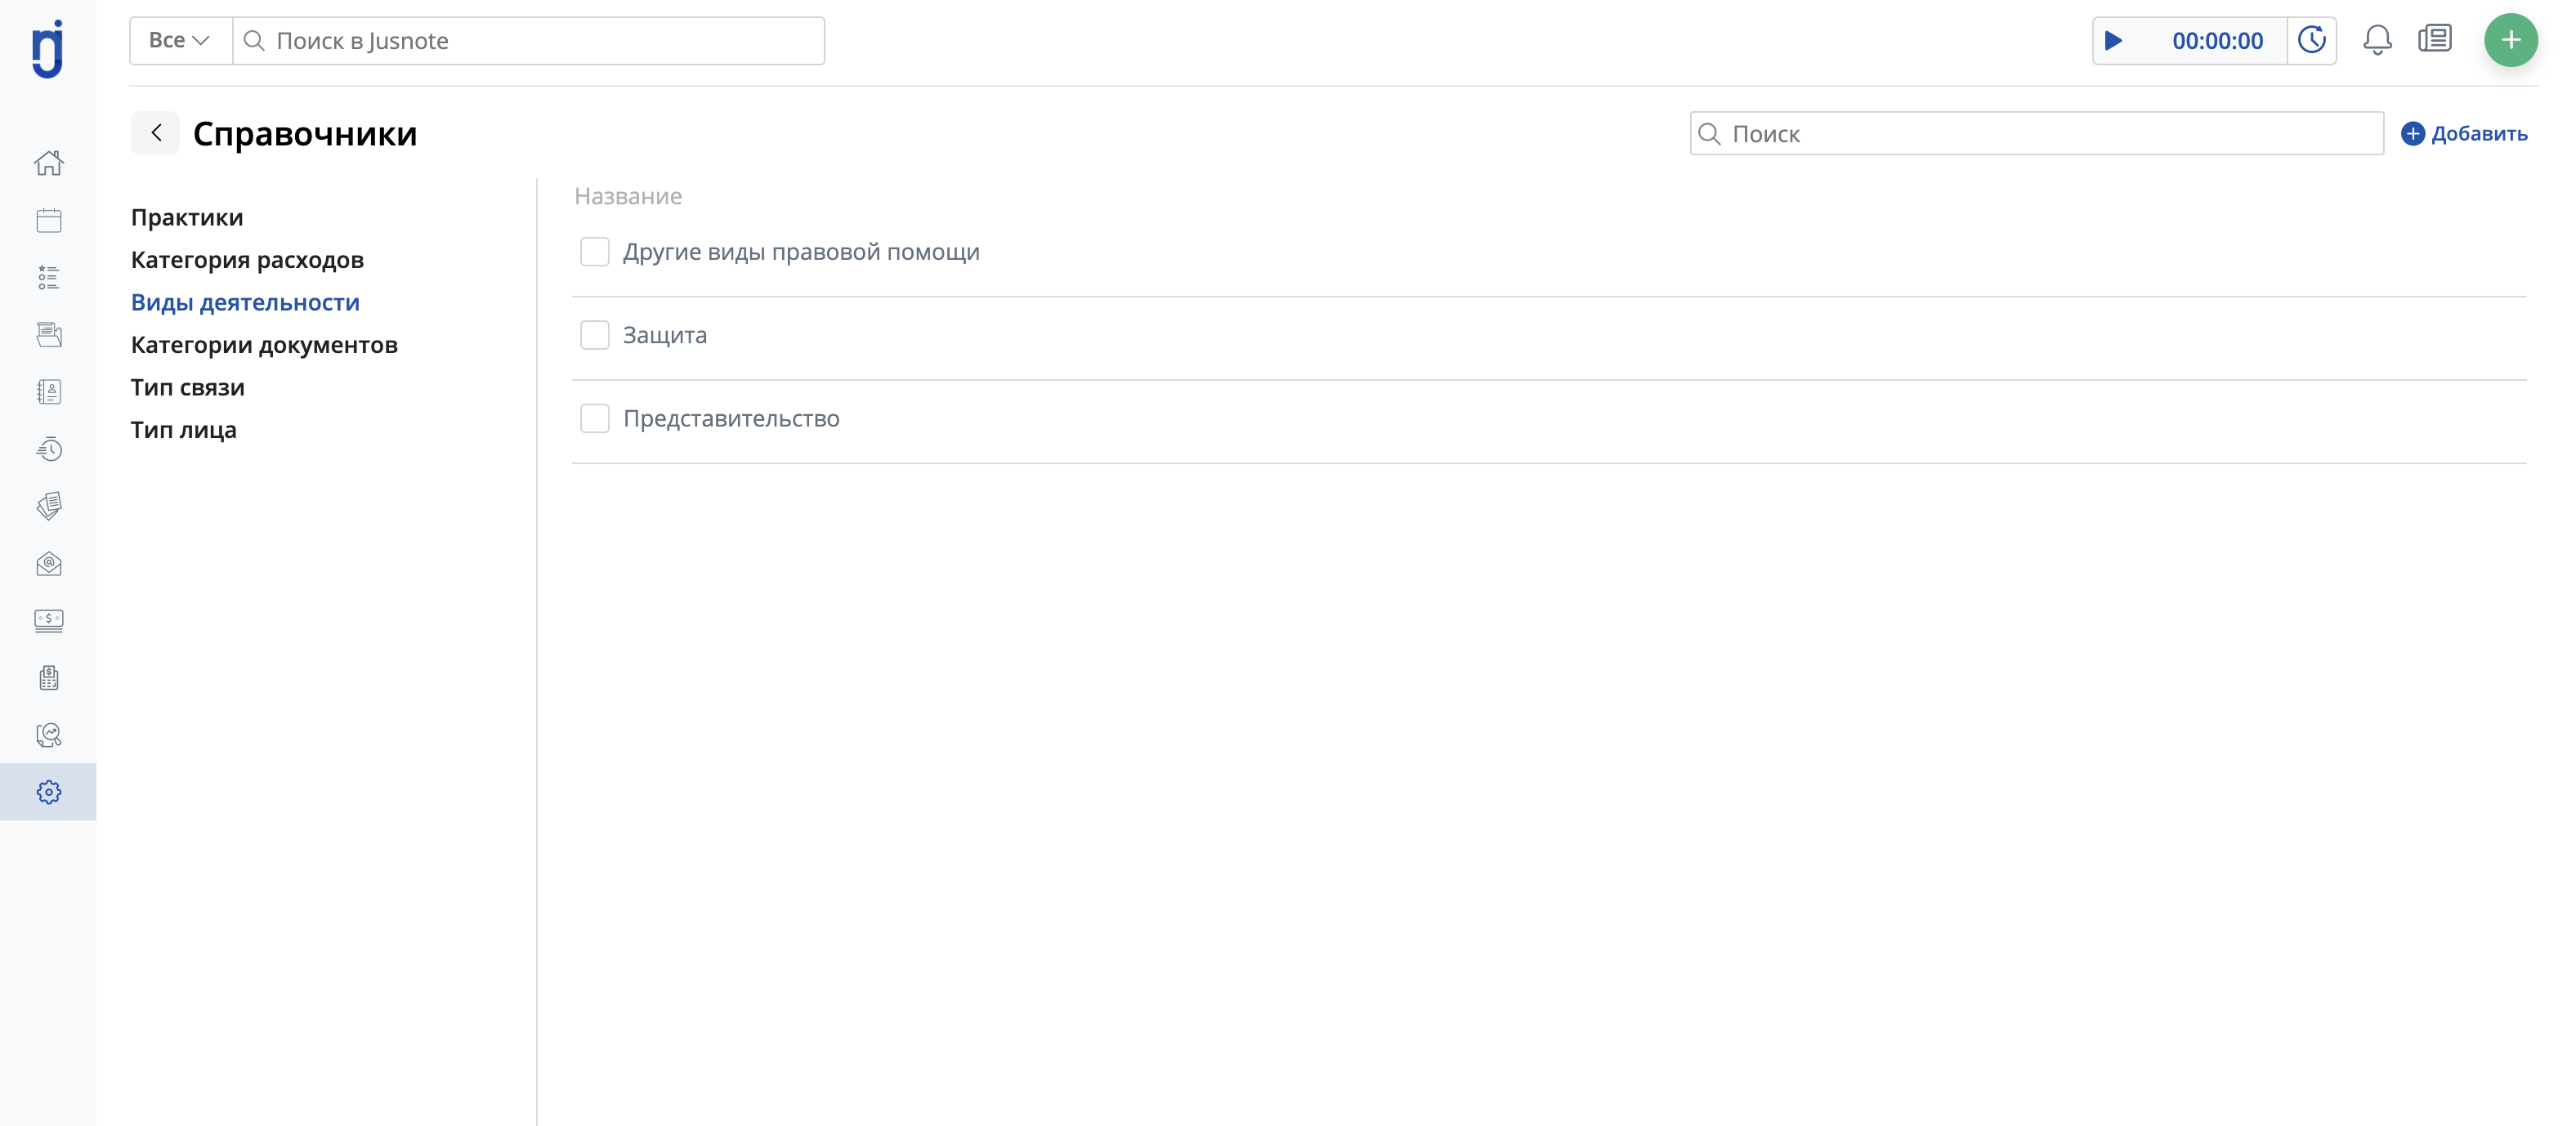The width and height of the screenshot is (2576, 1126).
Task: Expand the Все search filter dropdown
Action: tap(180, 41)
